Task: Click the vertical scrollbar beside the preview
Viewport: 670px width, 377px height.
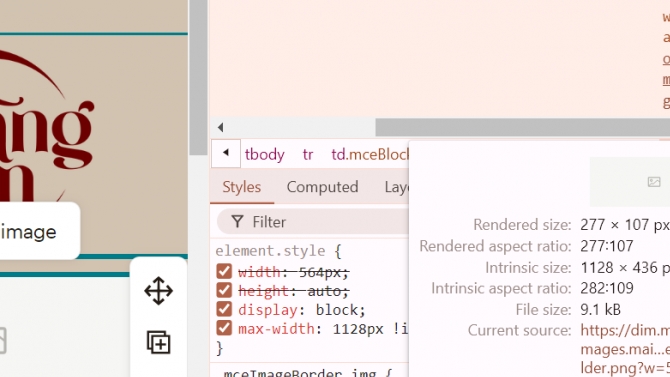Action: (x=199, y=77)
